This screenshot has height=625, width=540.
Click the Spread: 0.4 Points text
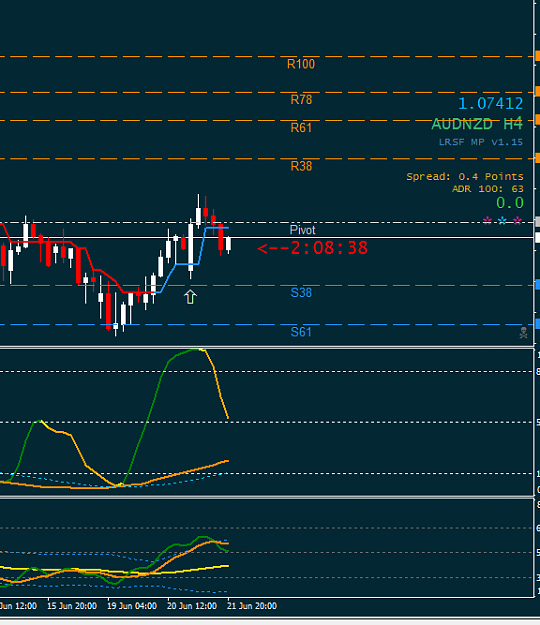click(x=465, y=176)
